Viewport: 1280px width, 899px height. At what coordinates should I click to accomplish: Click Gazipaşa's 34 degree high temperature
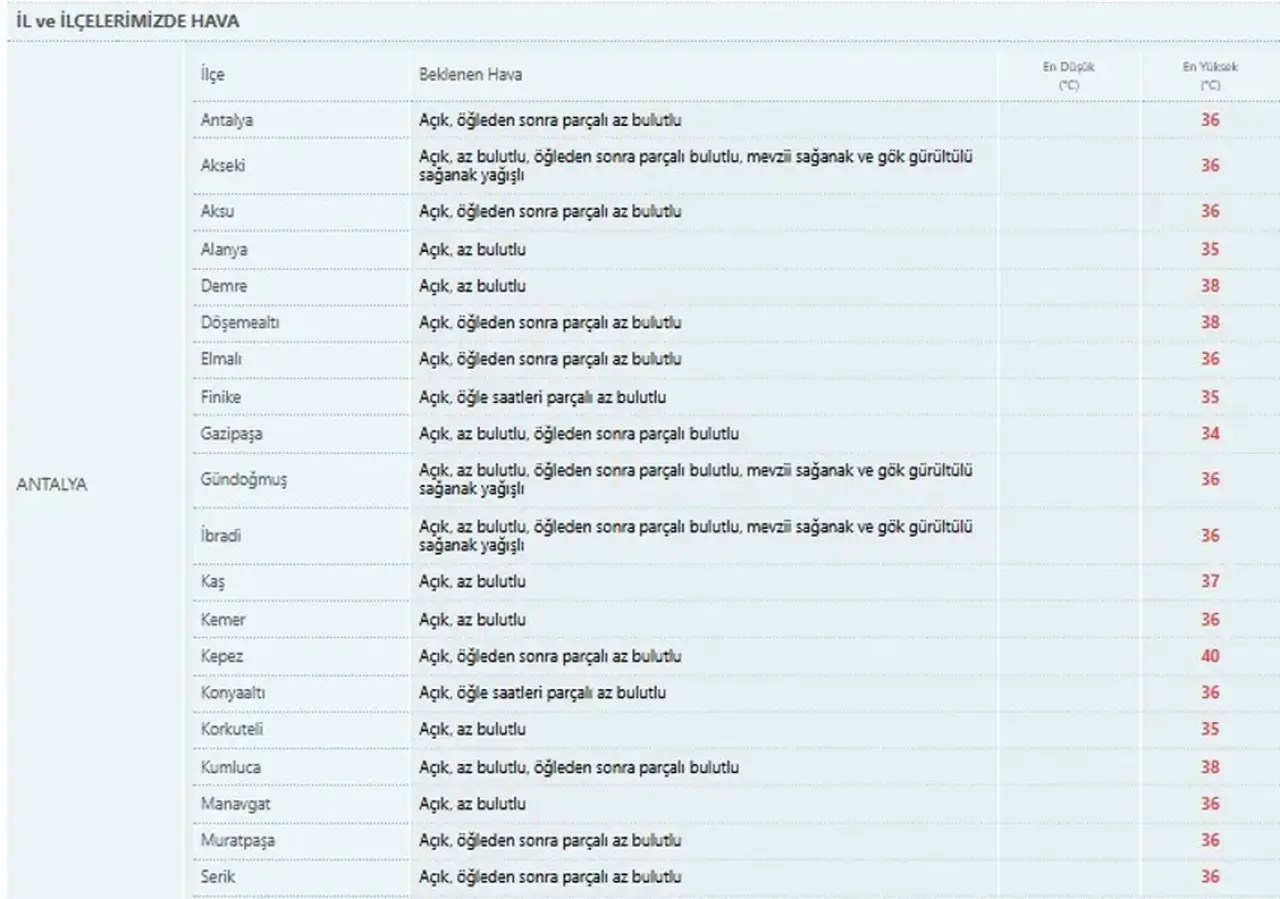[x=1210, y=434]
